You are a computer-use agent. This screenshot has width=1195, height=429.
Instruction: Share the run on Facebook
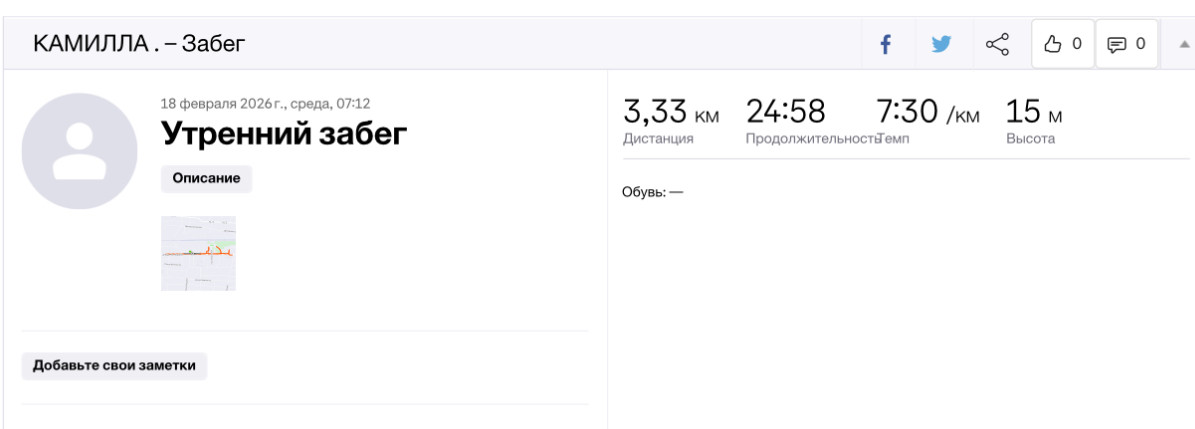(x=885, y=44)
